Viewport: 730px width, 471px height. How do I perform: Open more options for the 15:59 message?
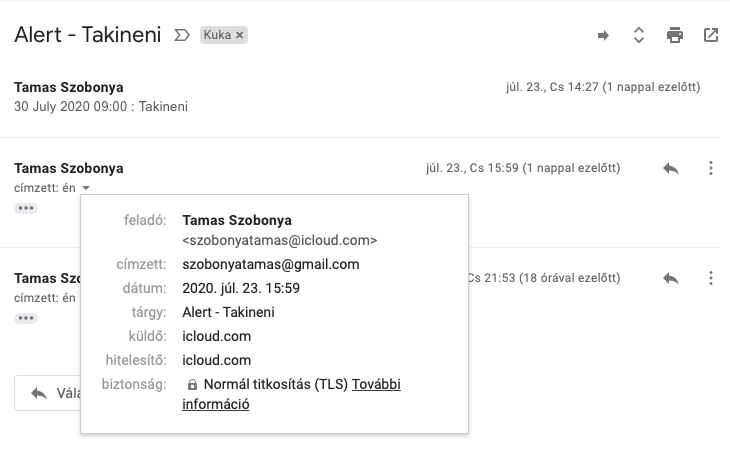pos(711,168)
